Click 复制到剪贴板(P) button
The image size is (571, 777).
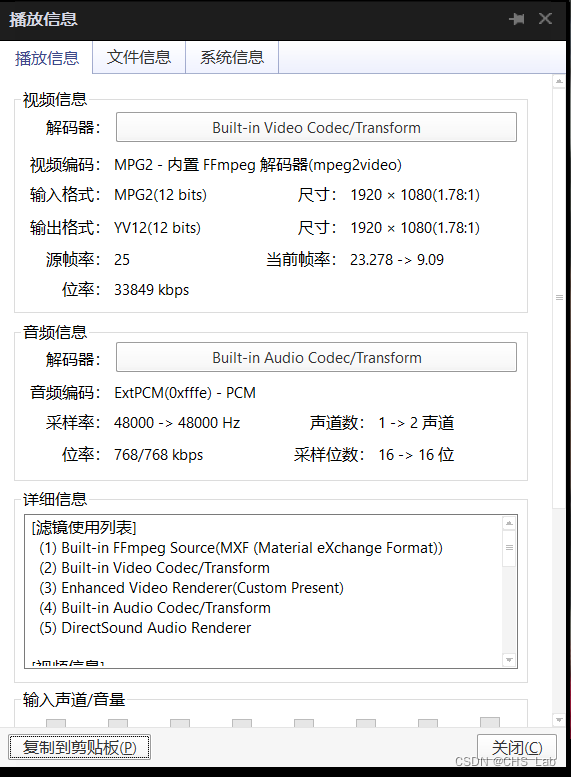point(79,747)
